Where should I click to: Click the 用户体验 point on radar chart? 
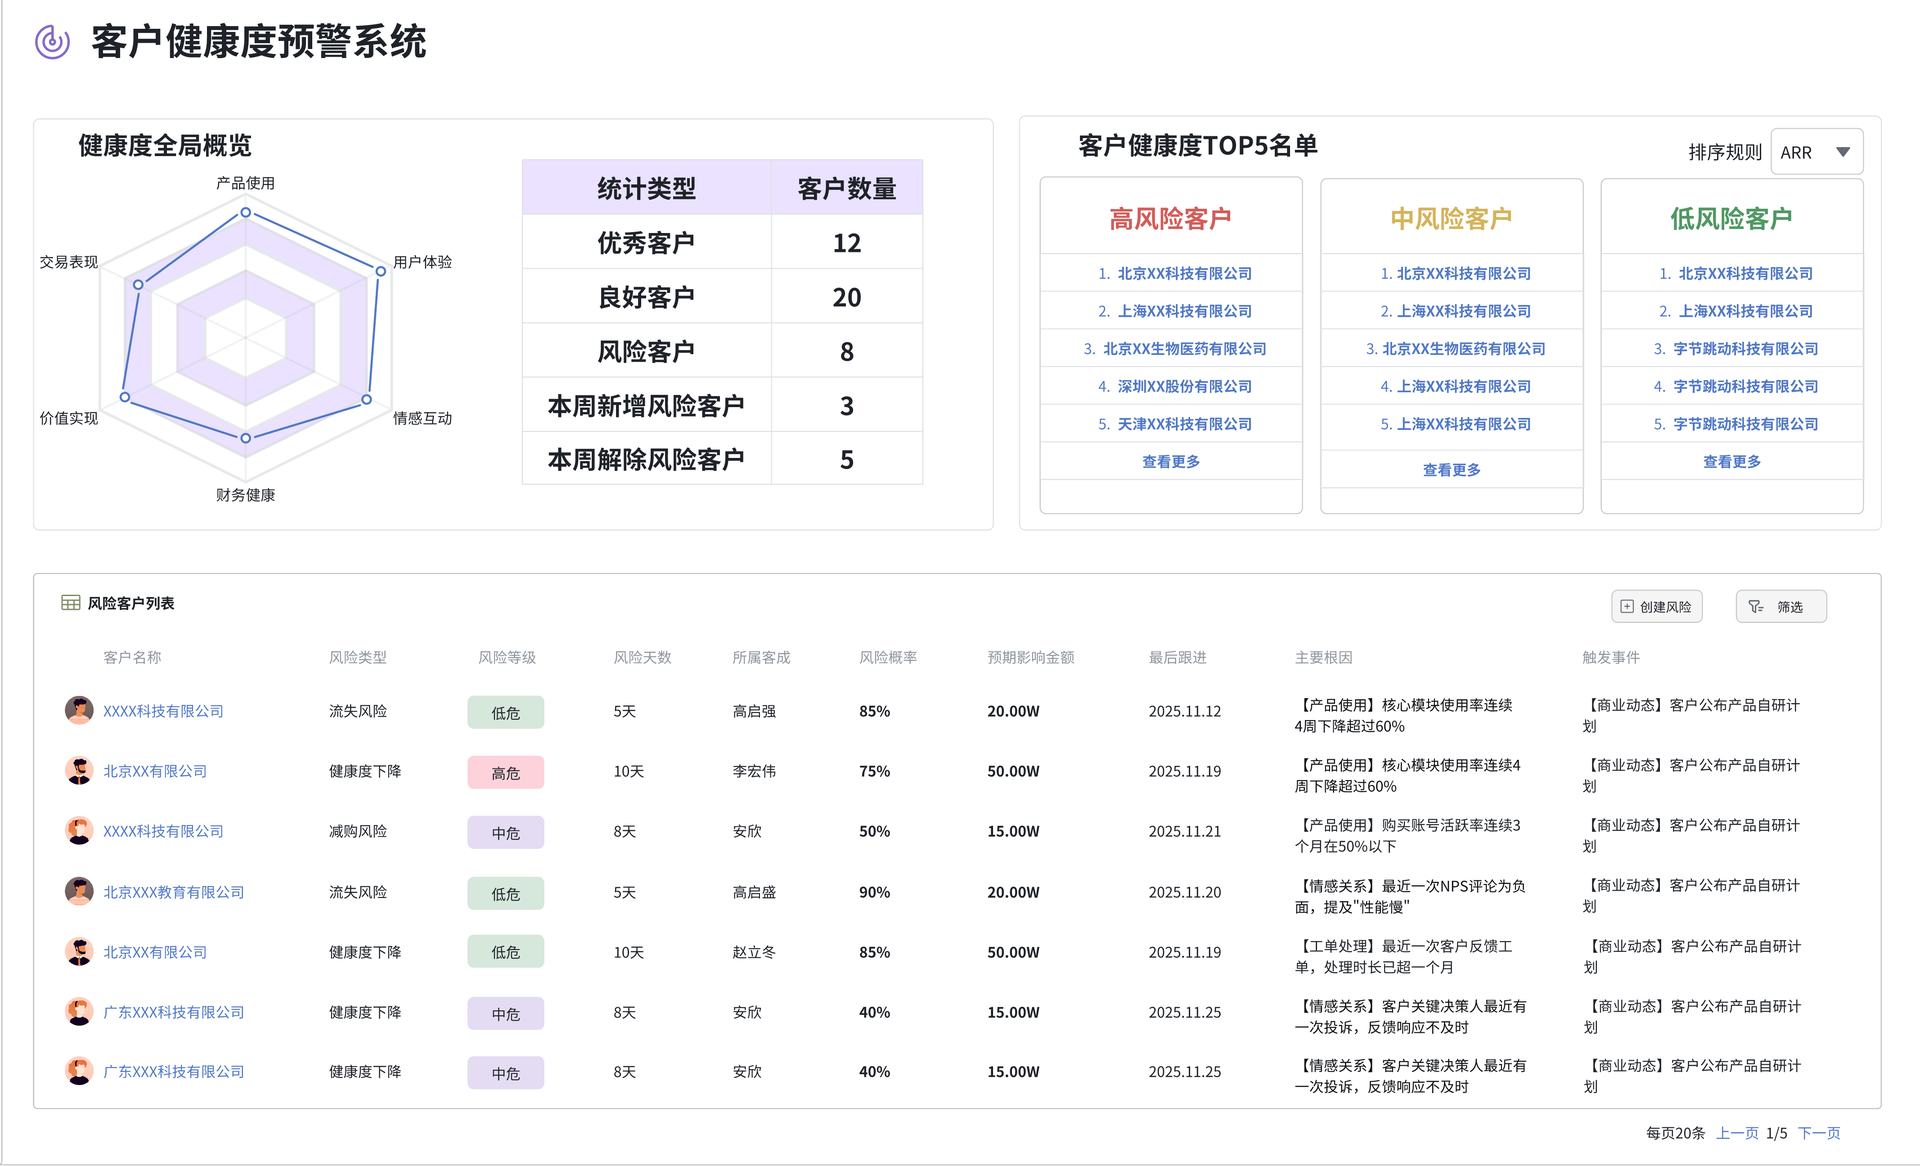[381, 271]
